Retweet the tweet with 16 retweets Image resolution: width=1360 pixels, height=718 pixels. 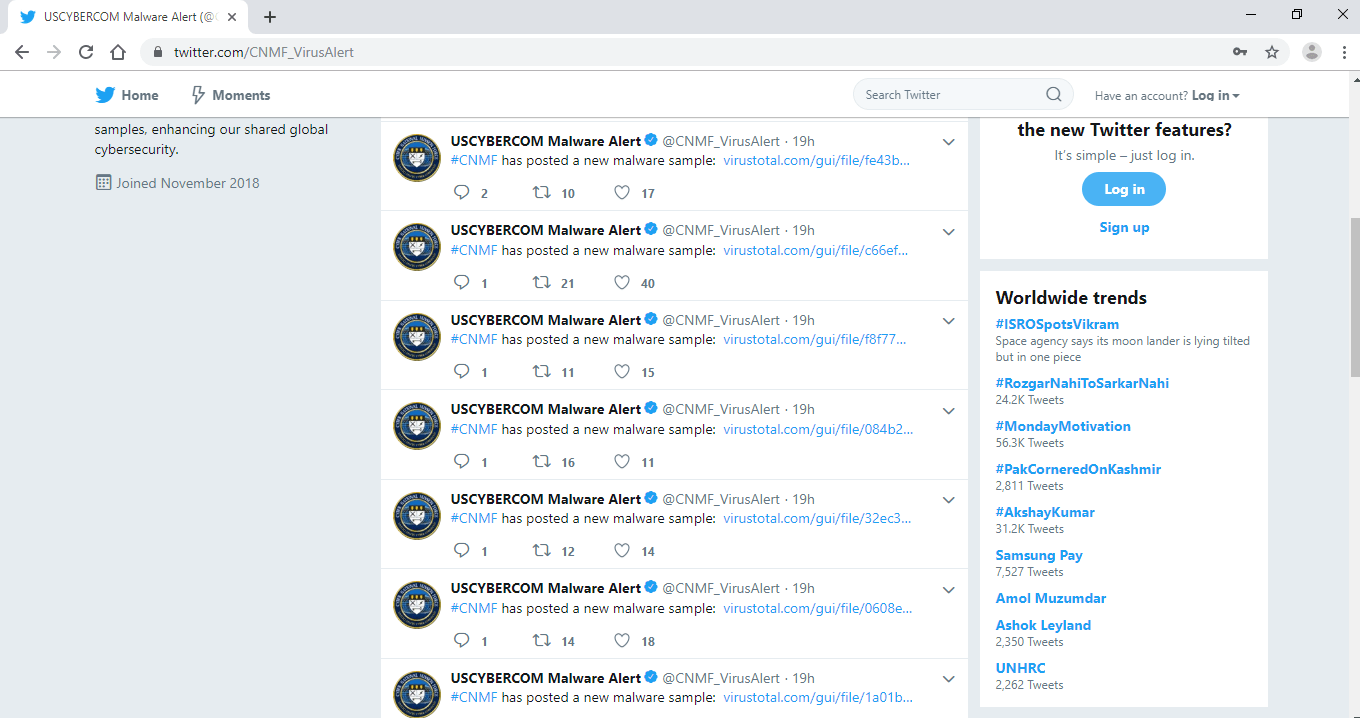click(542, 462)
